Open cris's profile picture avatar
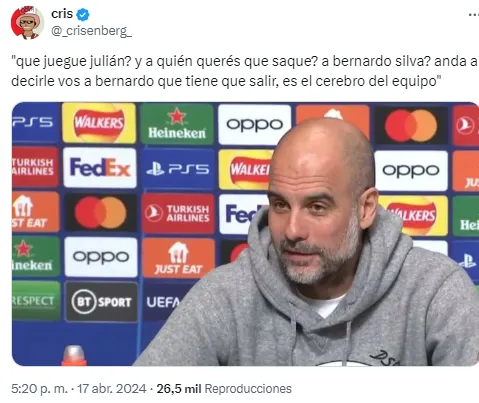 click(27, 22)
